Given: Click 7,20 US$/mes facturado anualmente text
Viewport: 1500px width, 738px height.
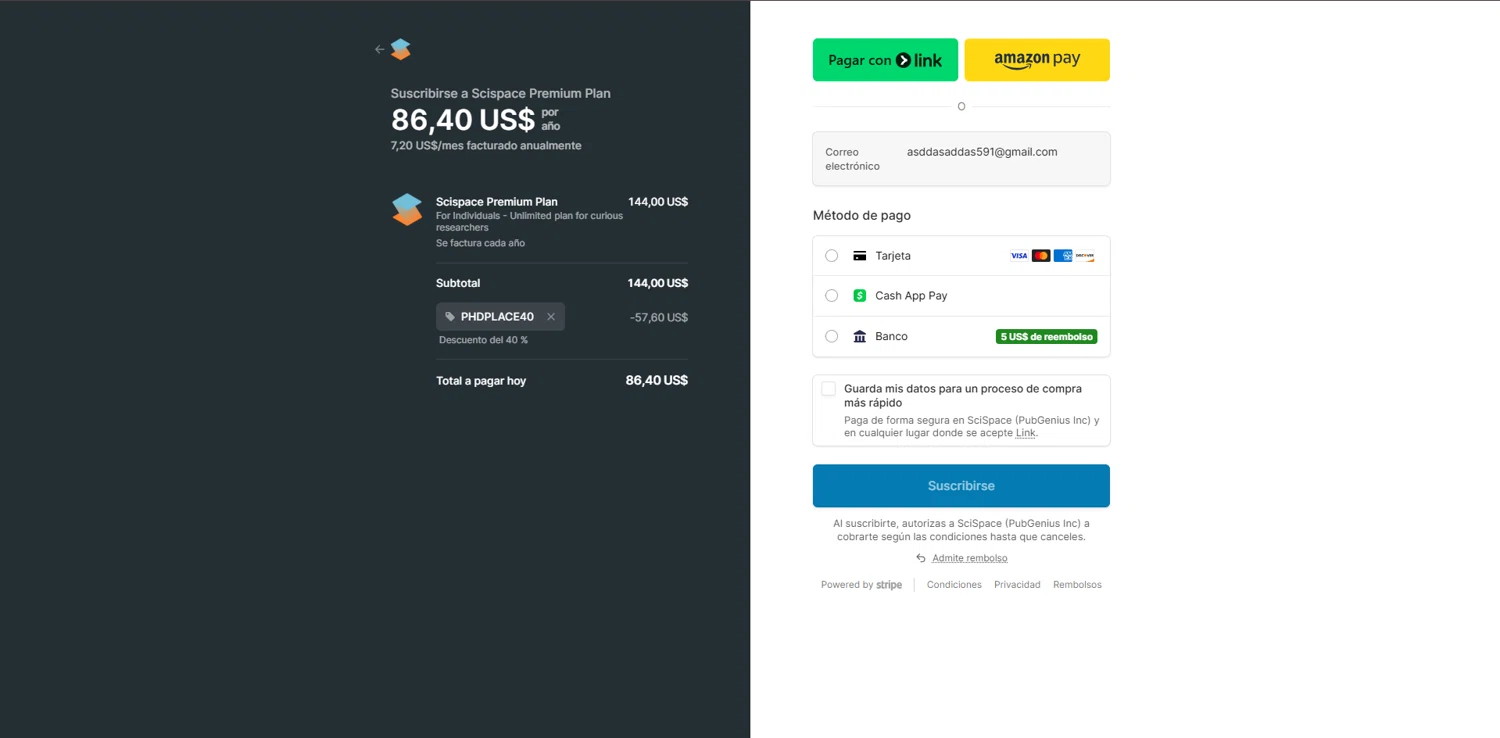Looking at the screenshot, I should pyautogui.click(x=486, y=146).
